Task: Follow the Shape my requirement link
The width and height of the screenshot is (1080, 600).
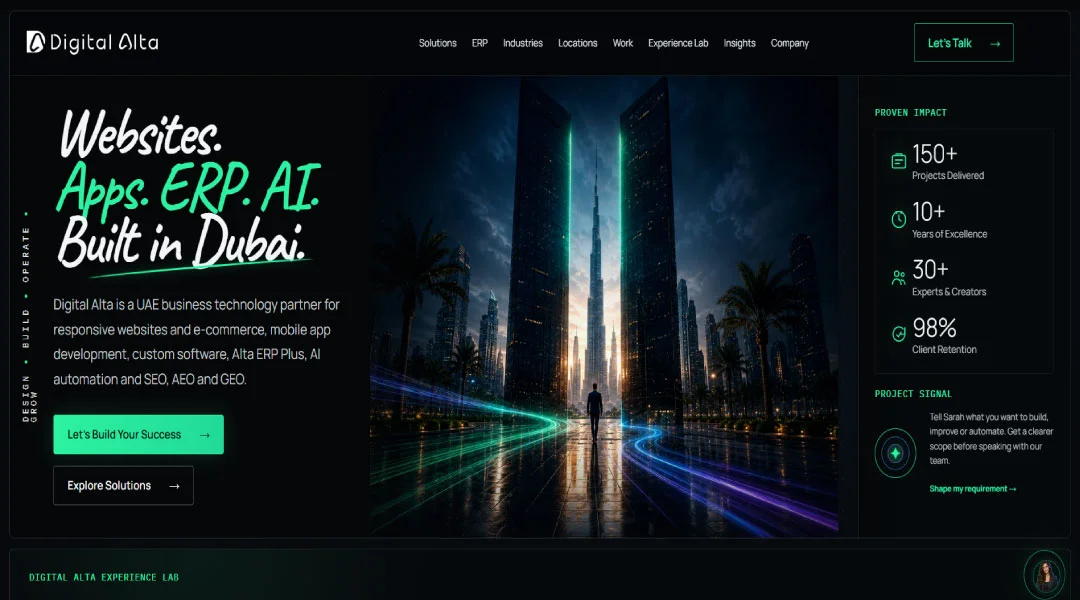Action: (973, 489)
